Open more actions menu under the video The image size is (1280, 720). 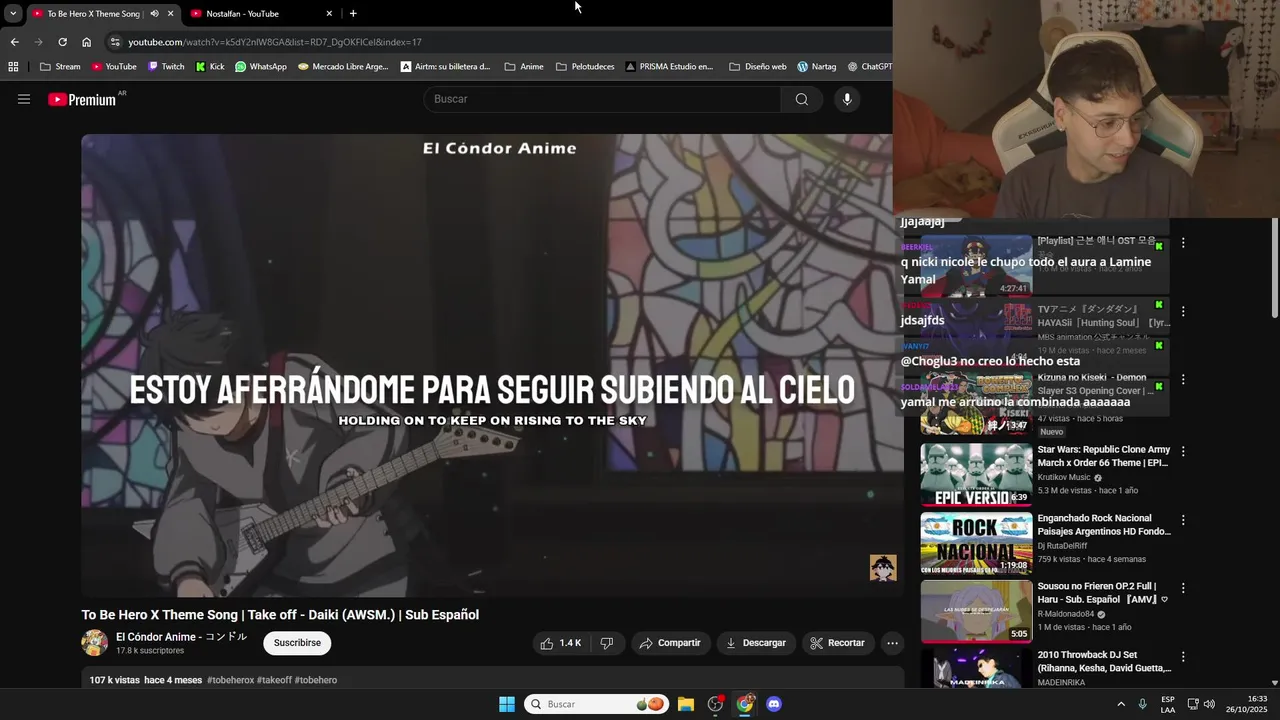coord(893,643)
